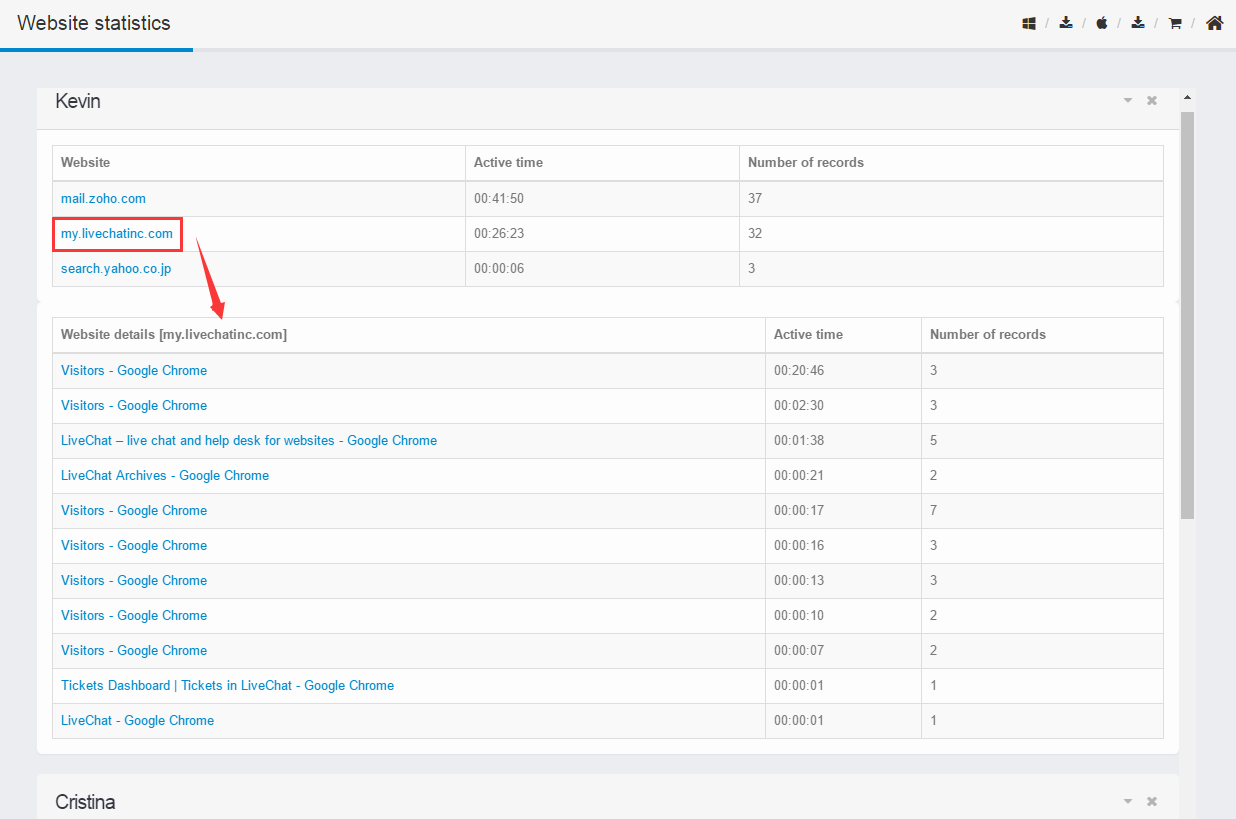Click the Apple logo icon in header
Image resolution: width=1236 pixels, height=819 pixels.
1102,23
